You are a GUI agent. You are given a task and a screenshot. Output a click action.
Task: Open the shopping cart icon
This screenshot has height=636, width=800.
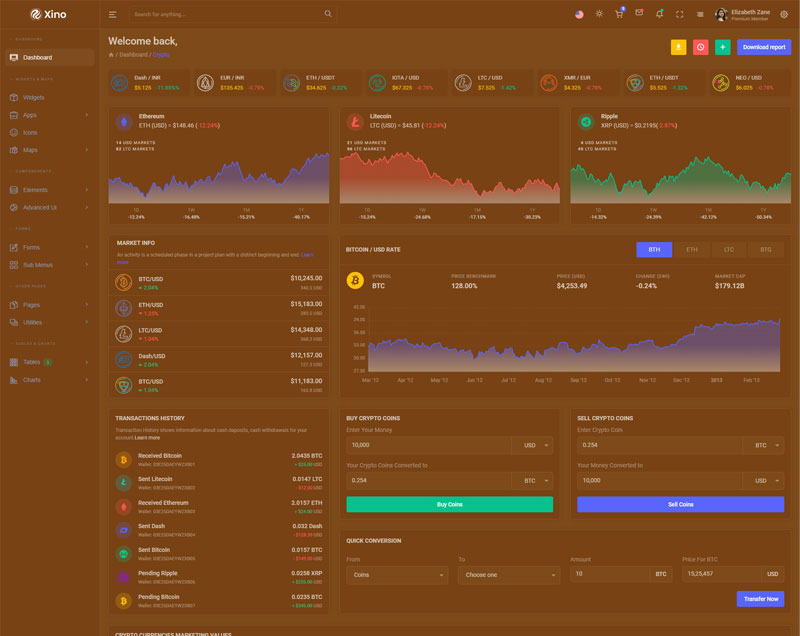coord(619,14)
